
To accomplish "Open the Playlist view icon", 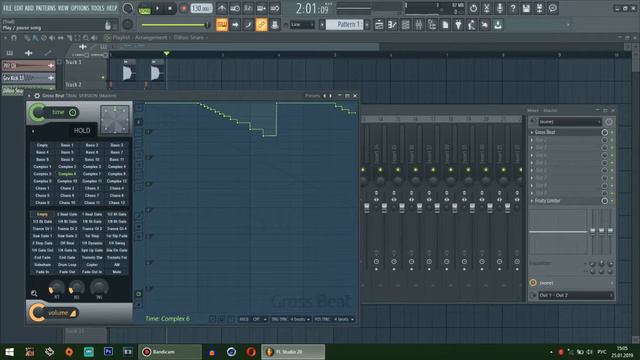I will 379,25.
